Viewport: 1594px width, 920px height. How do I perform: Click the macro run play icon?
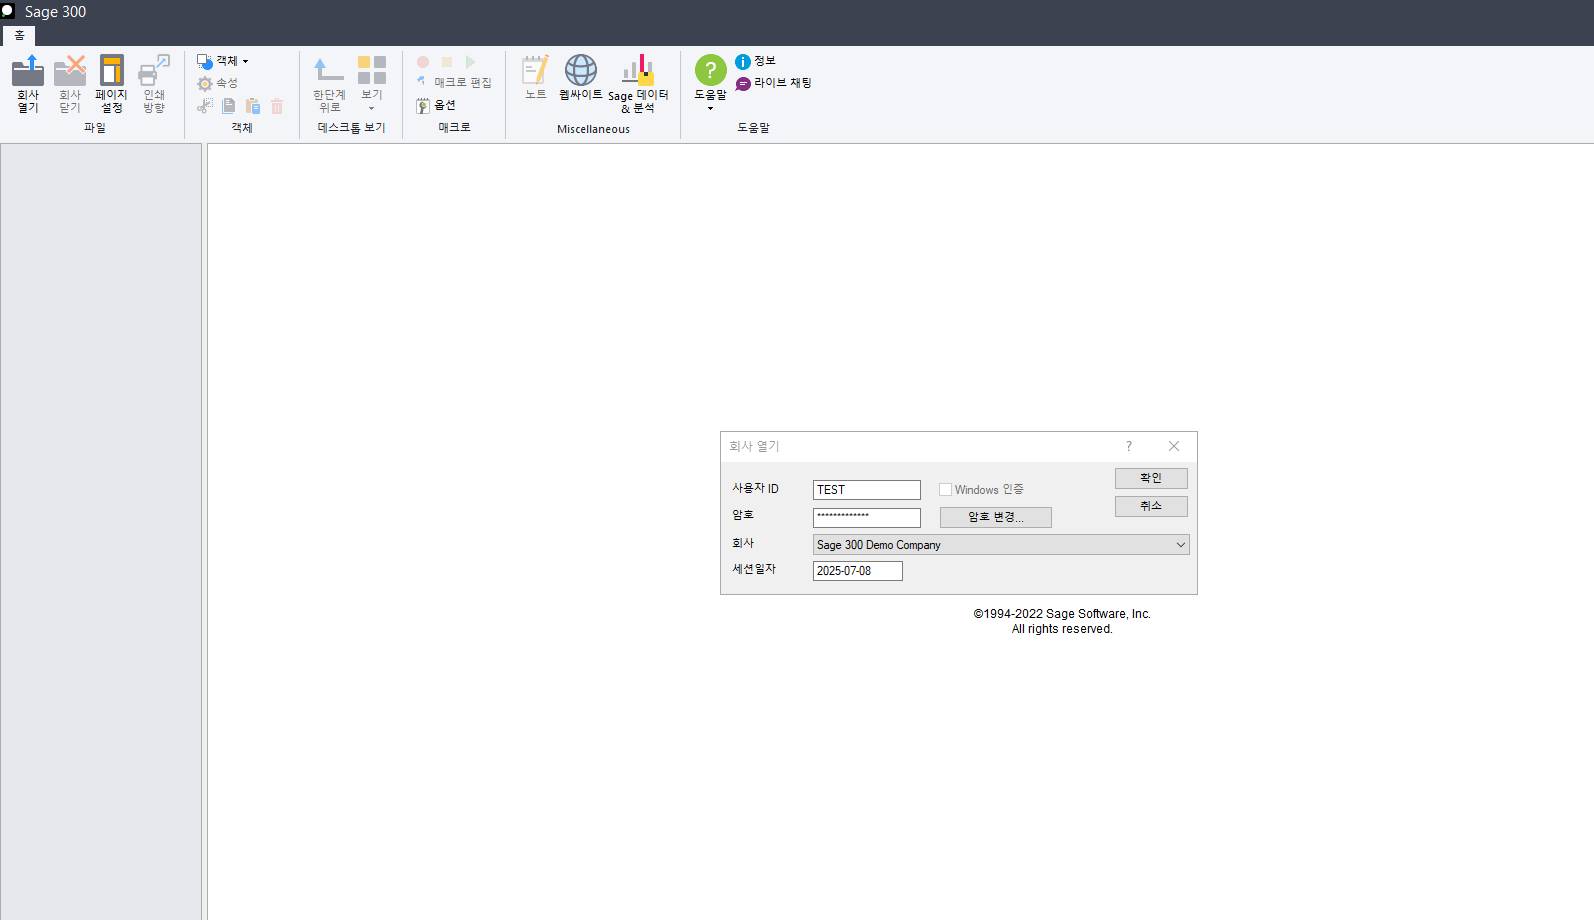pyautogui.click(x=471, y=62)
